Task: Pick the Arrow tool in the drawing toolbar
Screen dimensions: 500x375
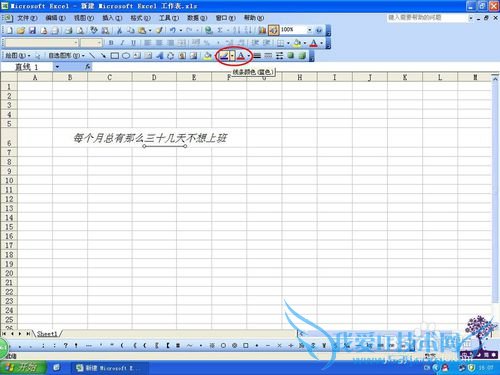Action: click(x=103, y=56)
